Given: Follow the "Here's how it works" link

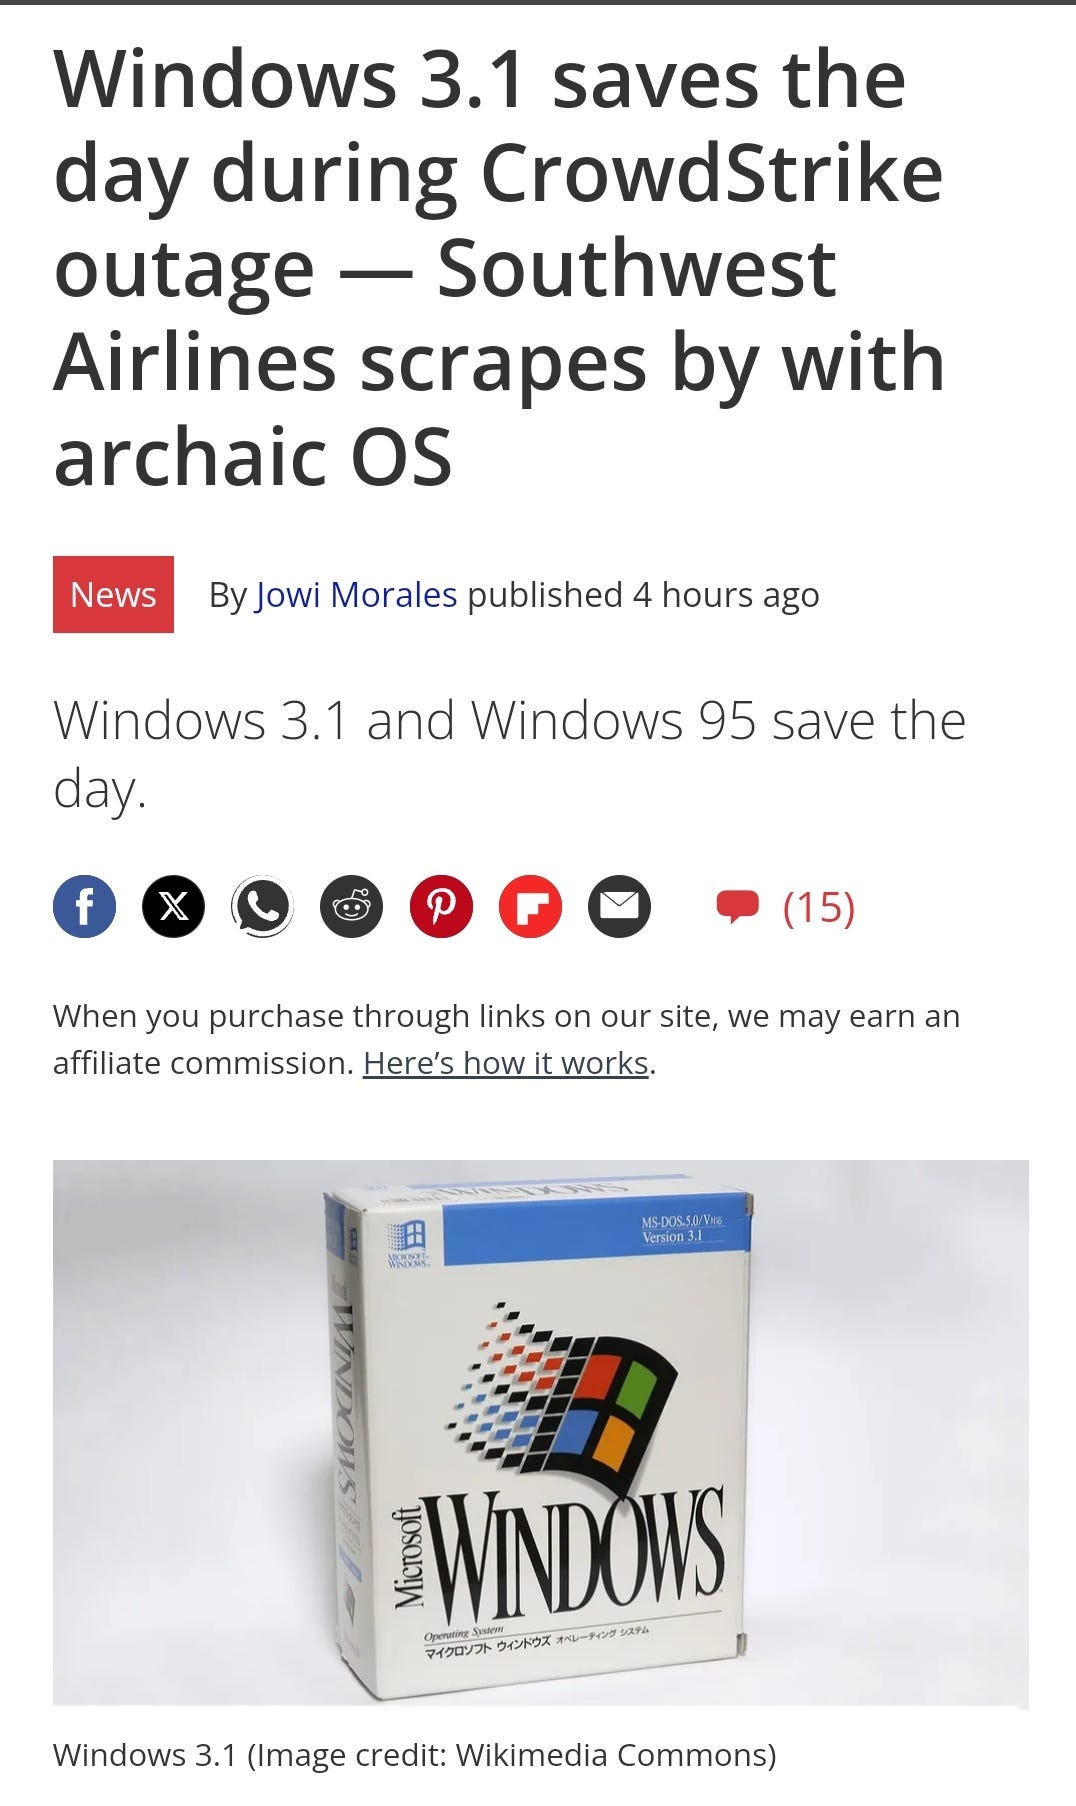Looking at the screenshot, I should pyautogui.click(x=506, y=1063).
